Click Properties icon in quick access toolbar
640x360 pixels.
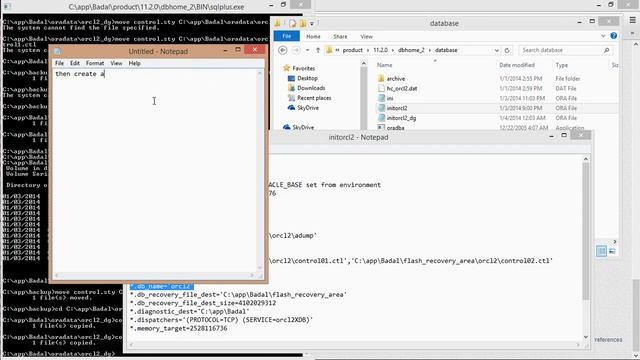tap(292, 23)
